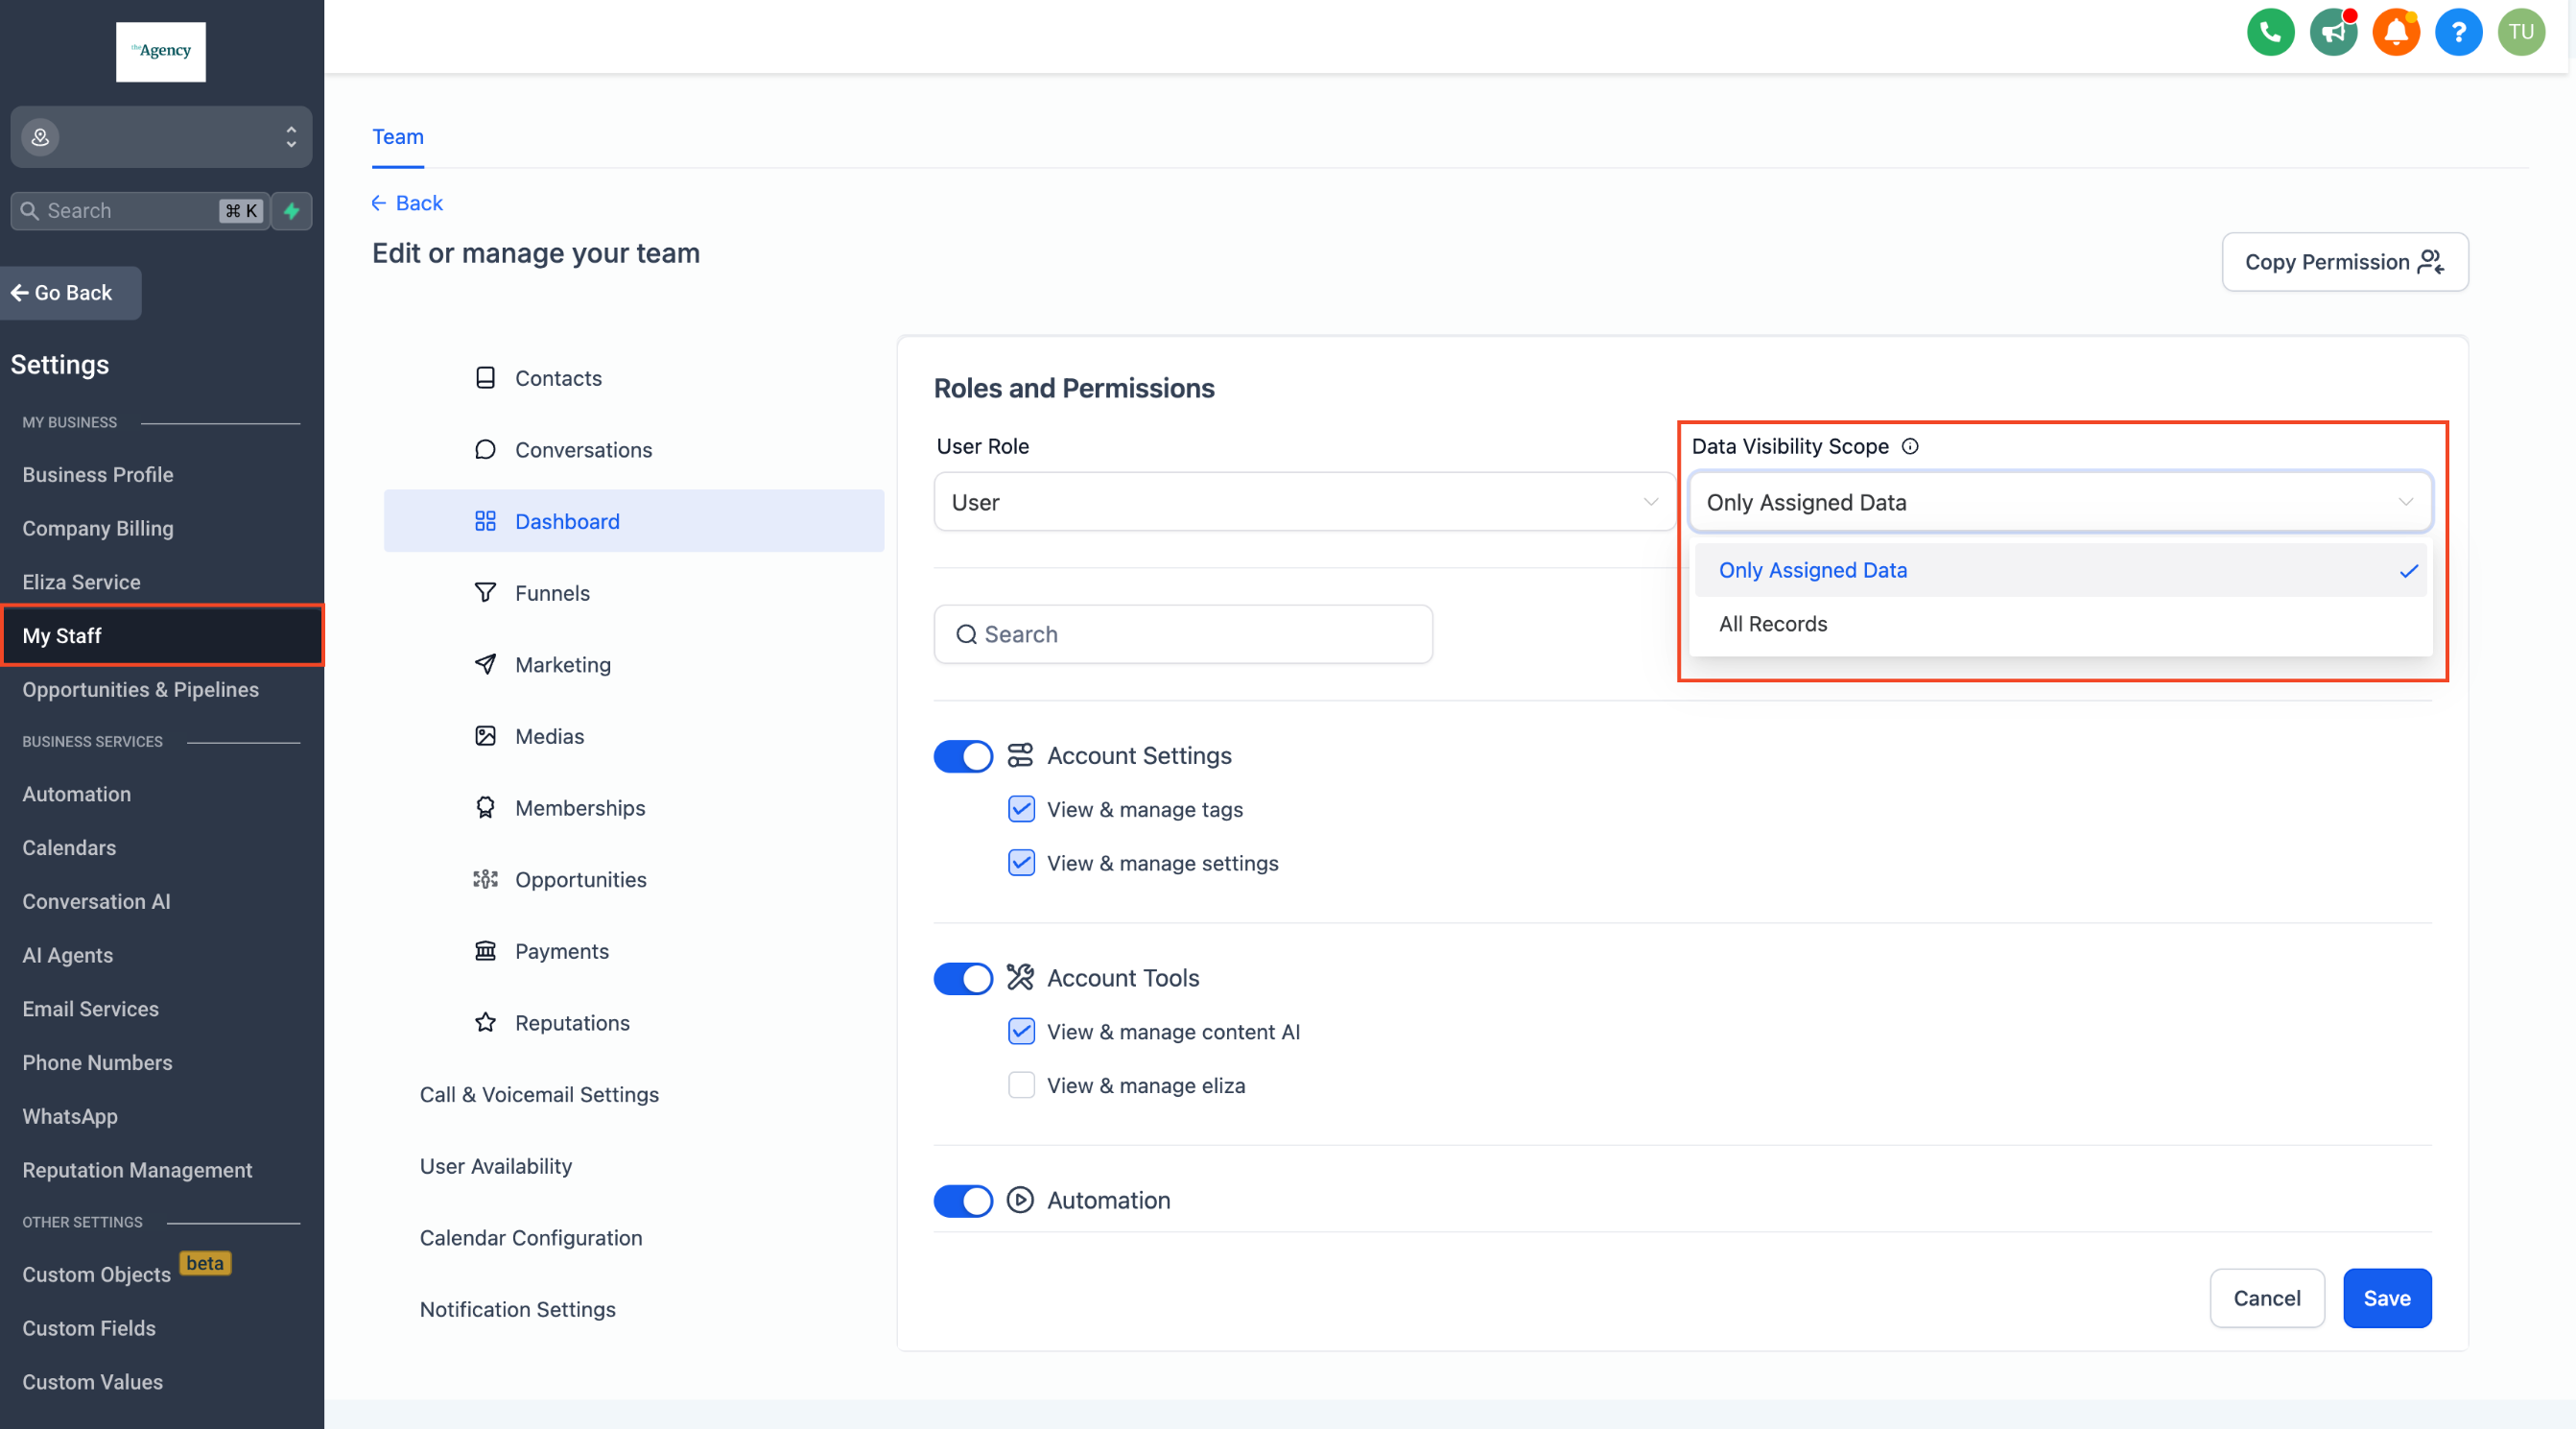Open the TU user avatar
Image resolution: width=2576 pixels, height=1429 pixels.
pyautogui.click(x=2521, y=33)
